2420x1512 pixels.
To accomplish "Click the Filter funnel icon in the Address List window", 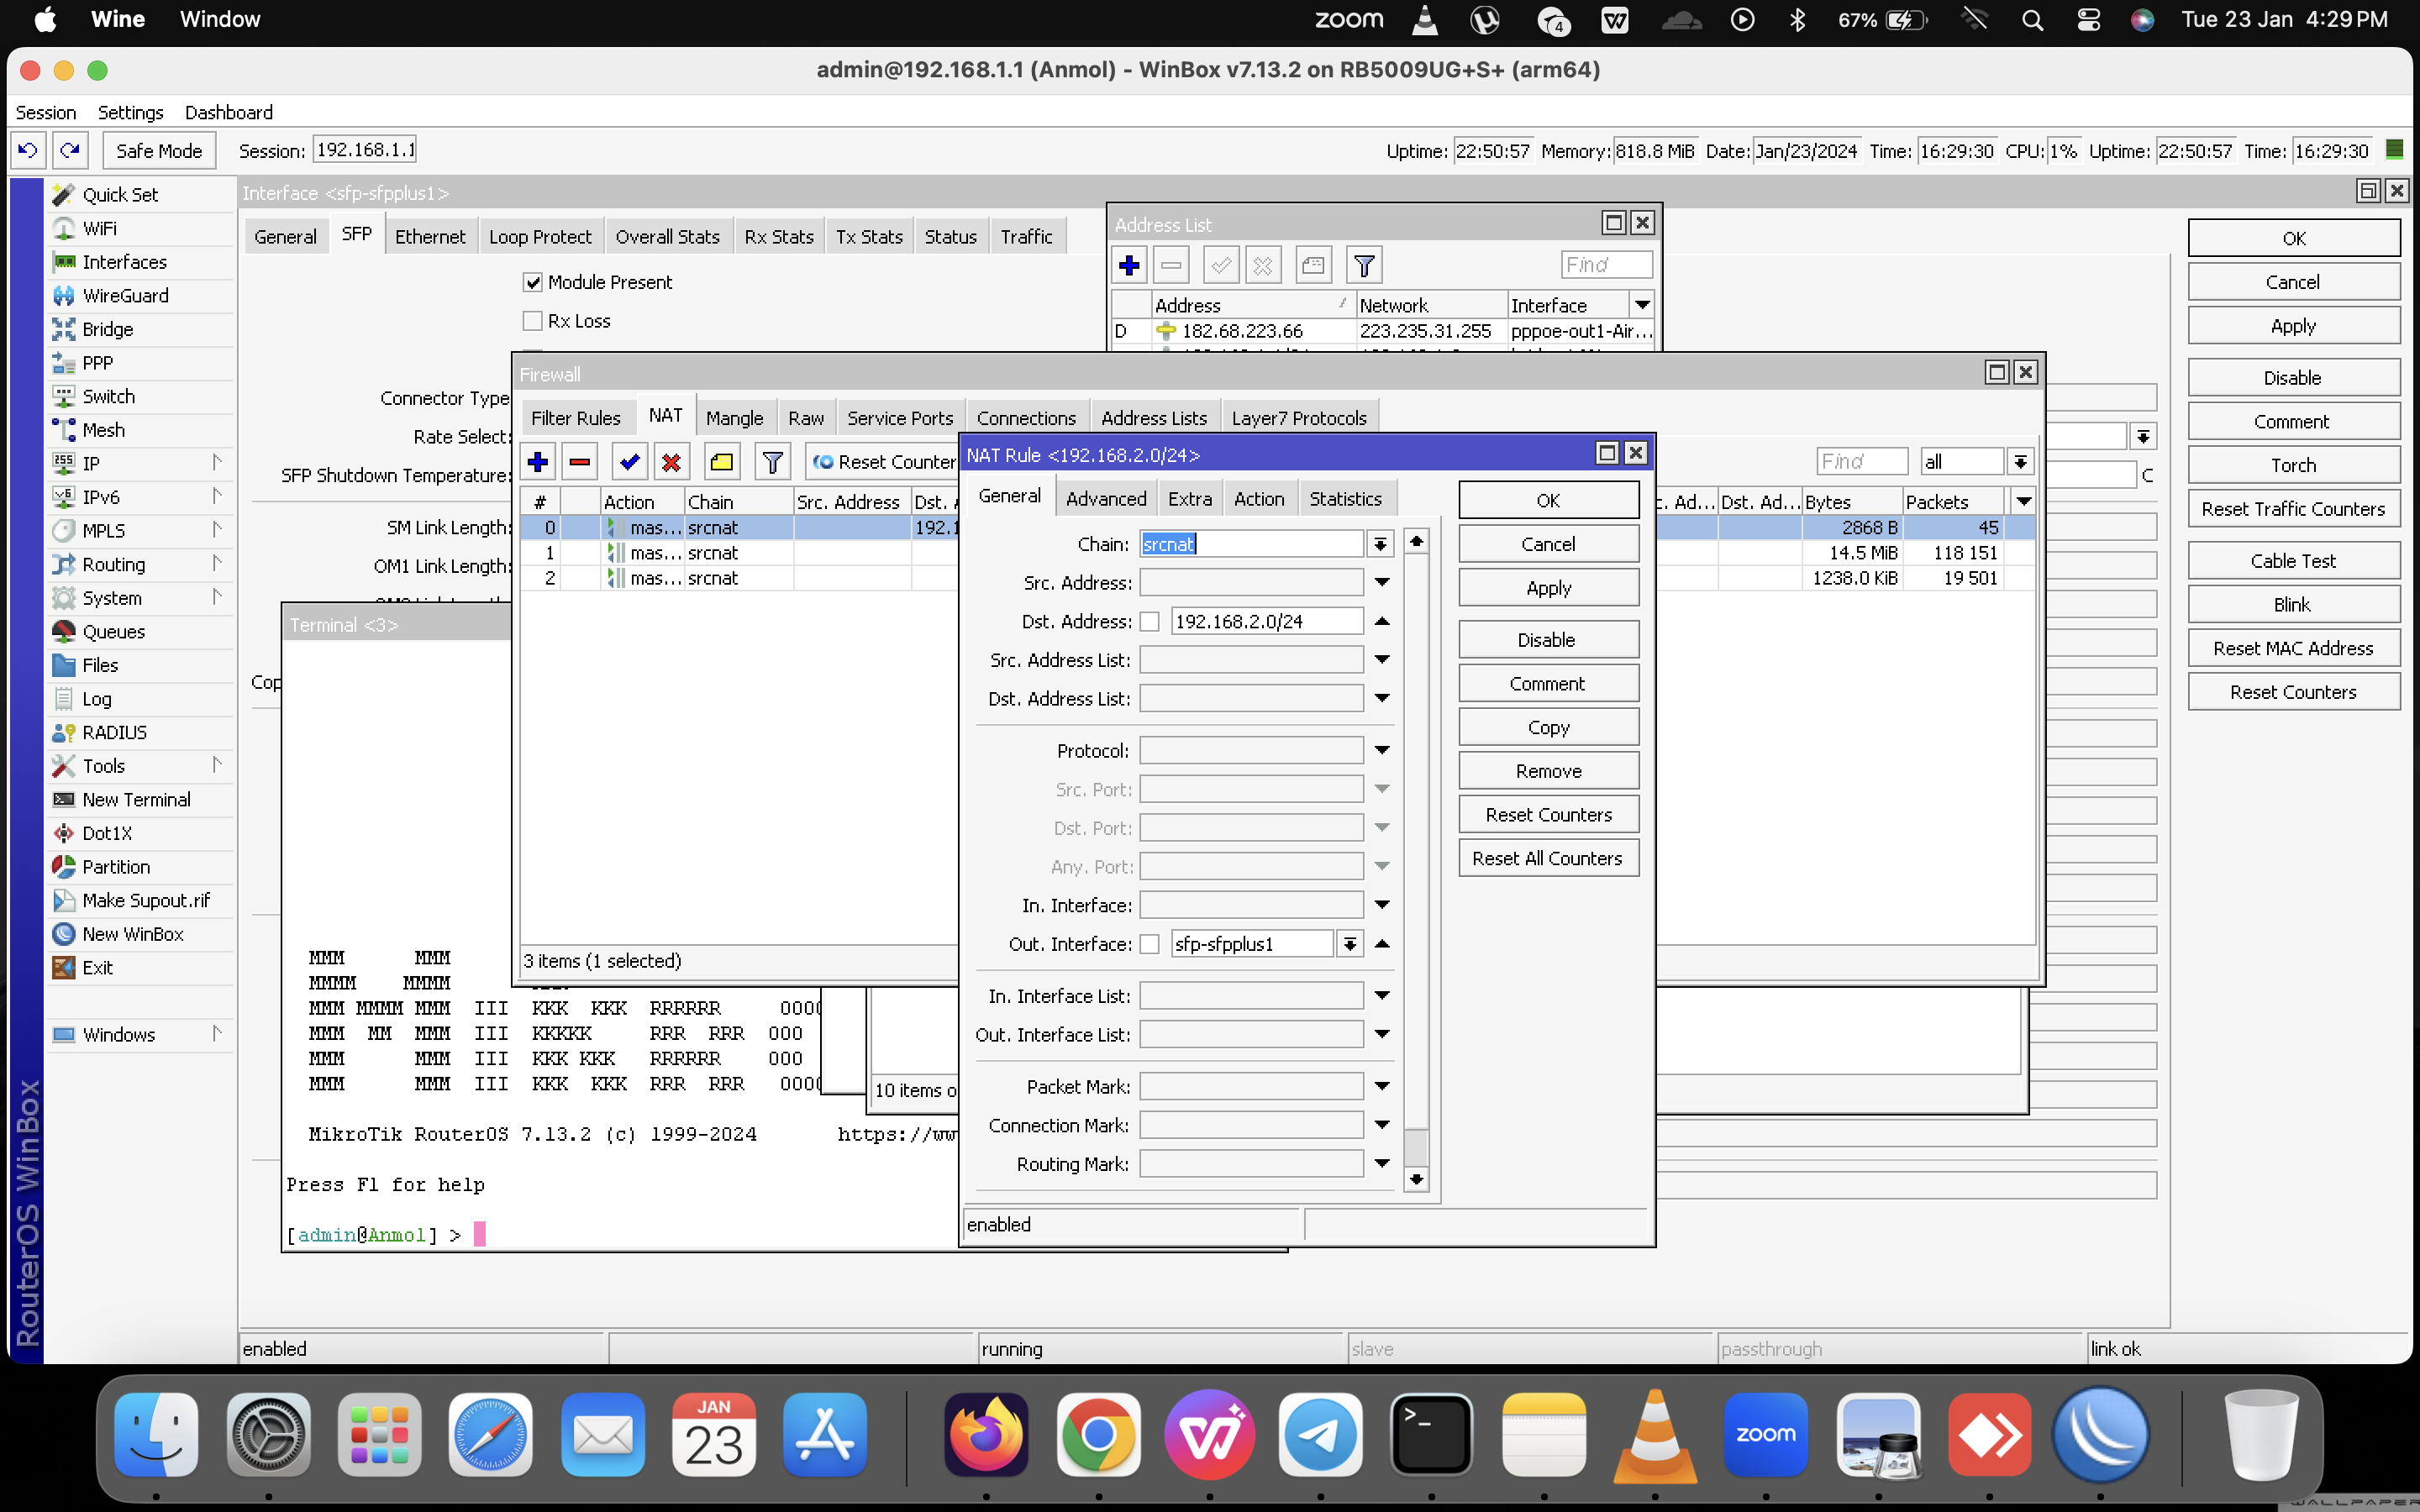I will 1364,265.
